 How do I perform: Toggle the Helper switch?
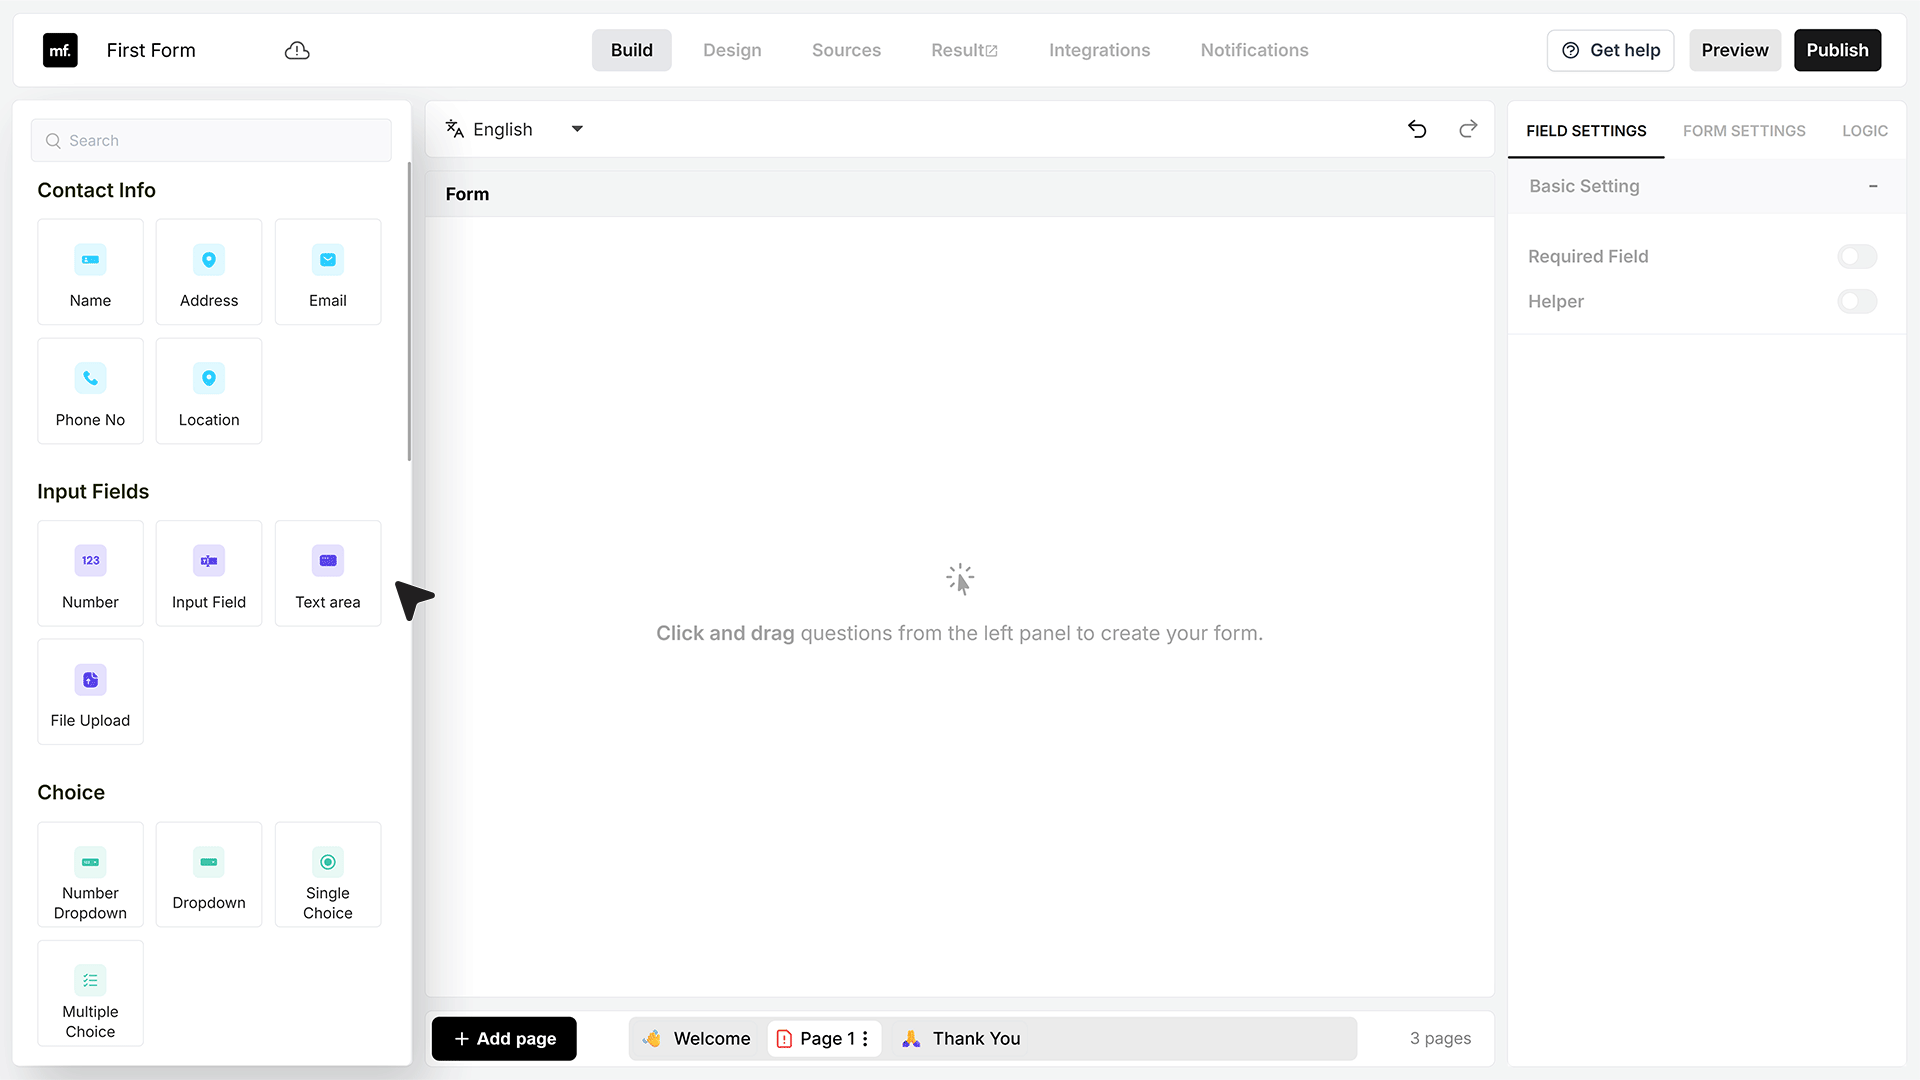point(1857,302)
